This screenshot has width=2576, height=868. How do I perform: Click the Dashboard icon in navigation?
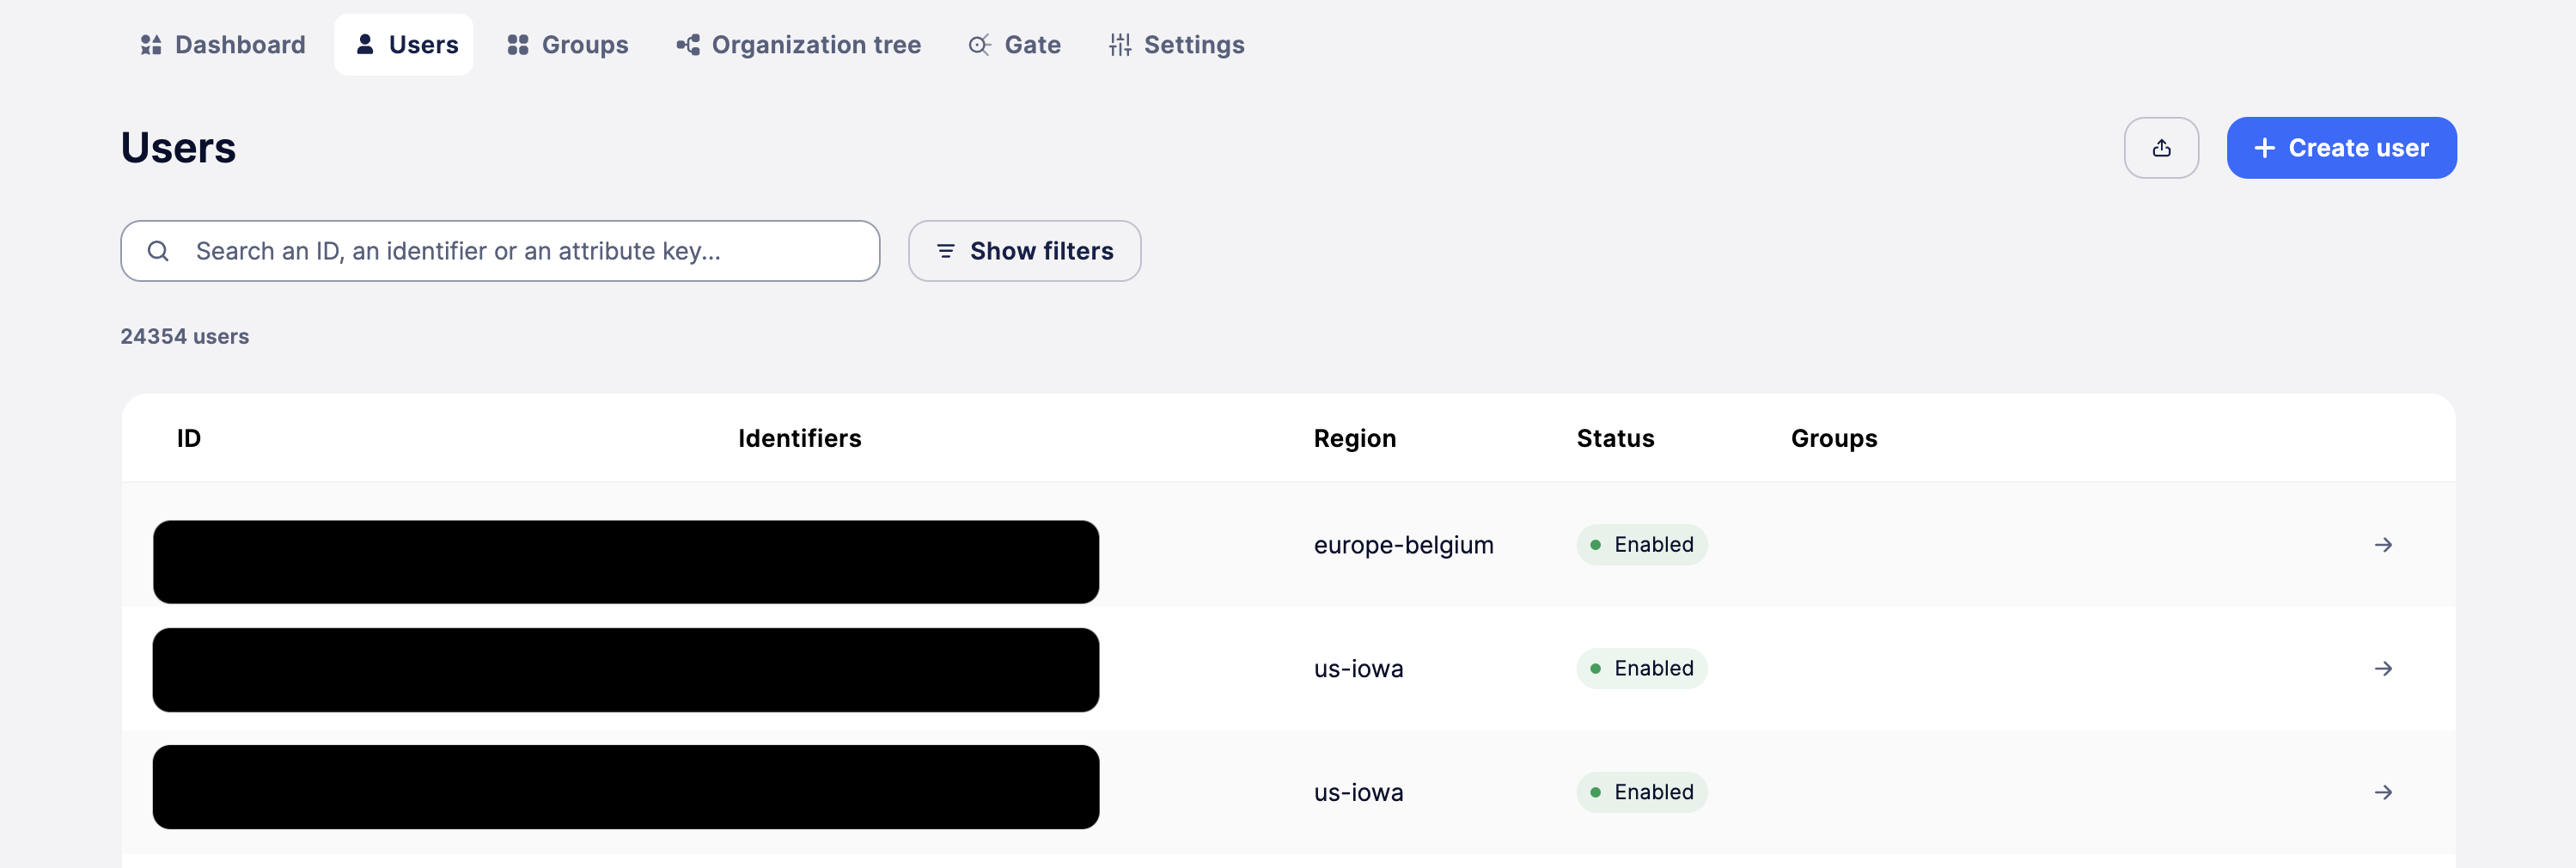[151, 45]
